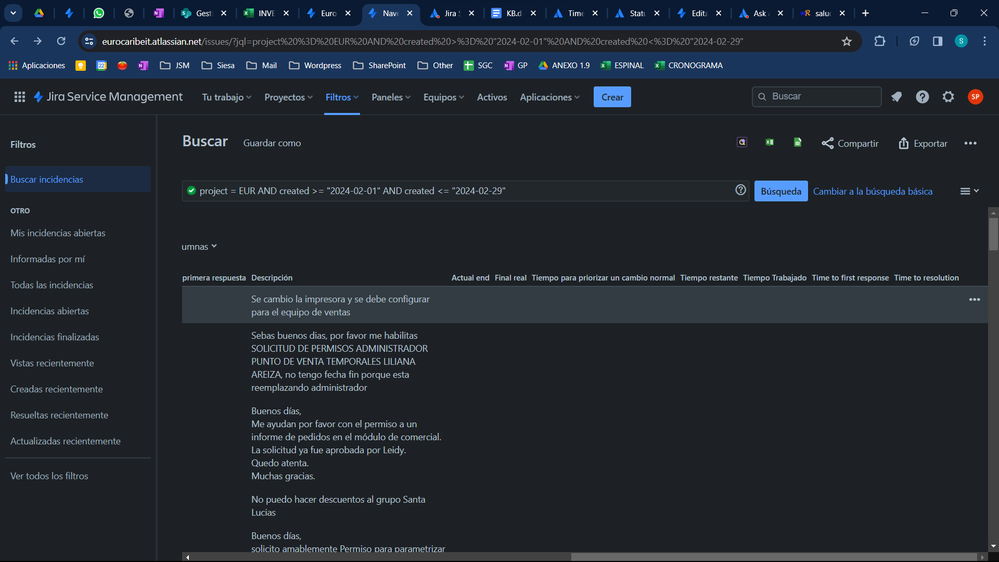Click the Crear button
This screenshot has height=562, width=999.
click(x=612, y=97)
